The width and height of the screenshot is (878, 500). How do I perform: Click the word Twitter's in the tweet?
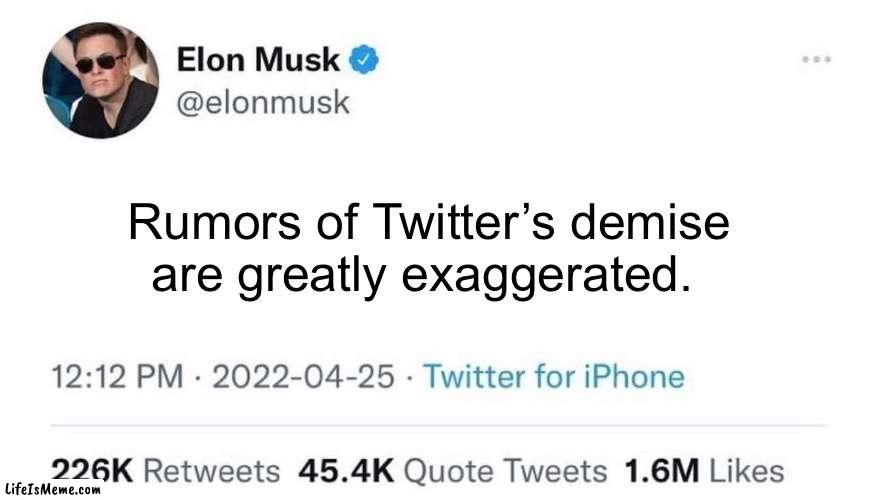coord(436,225)
